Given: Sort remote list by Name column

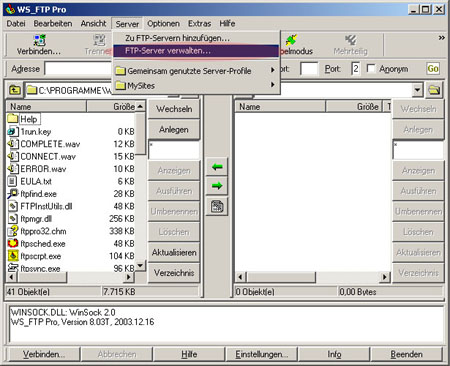Looking at the screenshot, I should click(x=280, y=107).
